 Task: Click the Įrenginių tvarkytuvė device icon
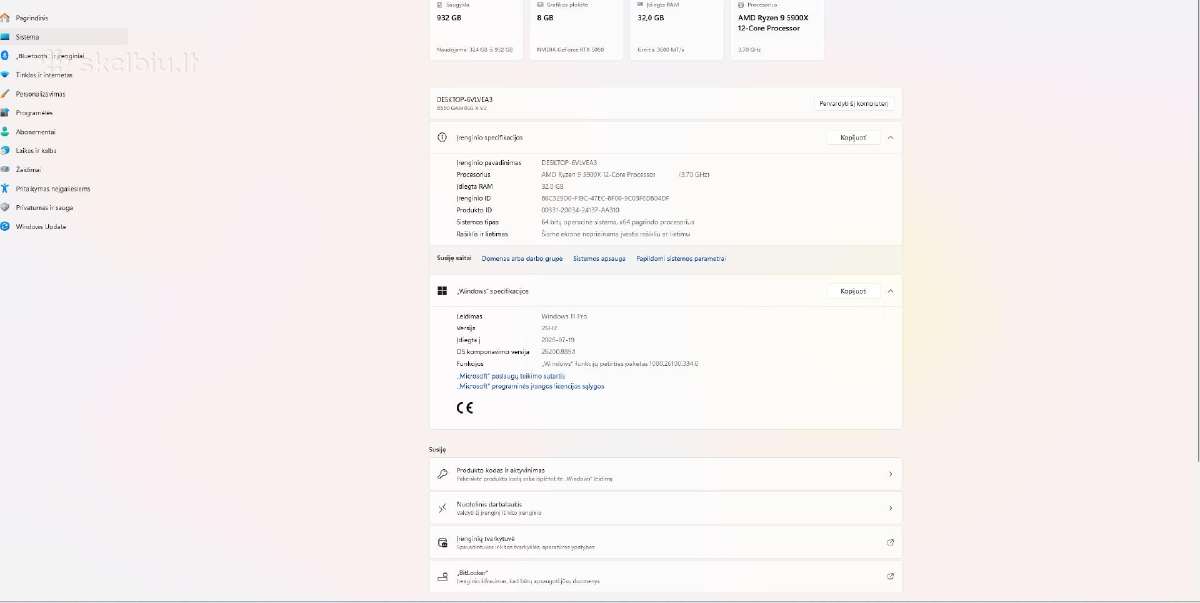442,543
